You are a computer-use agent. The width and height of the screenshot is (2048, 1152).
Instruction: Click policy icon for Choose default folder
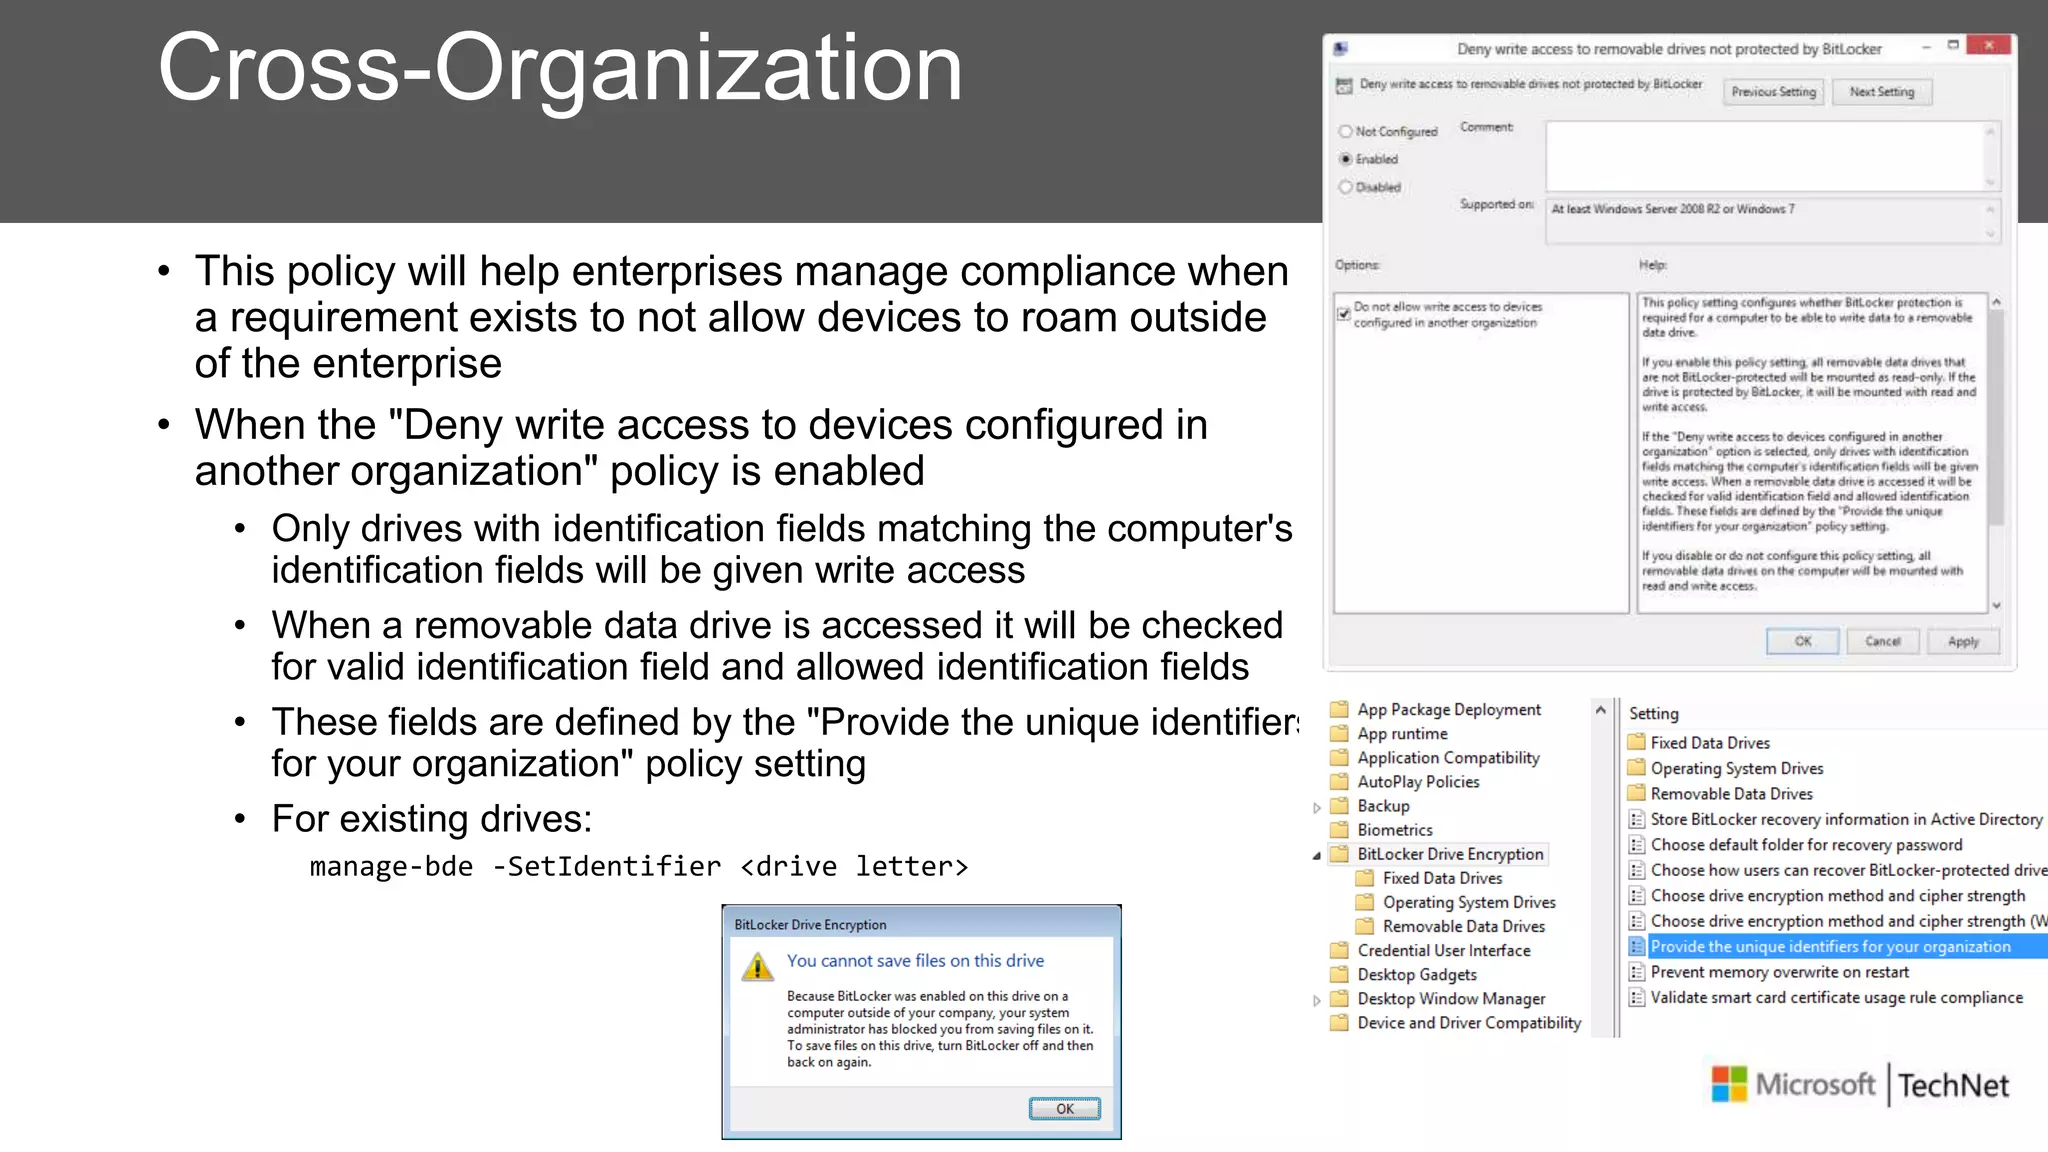(1637, 845)
